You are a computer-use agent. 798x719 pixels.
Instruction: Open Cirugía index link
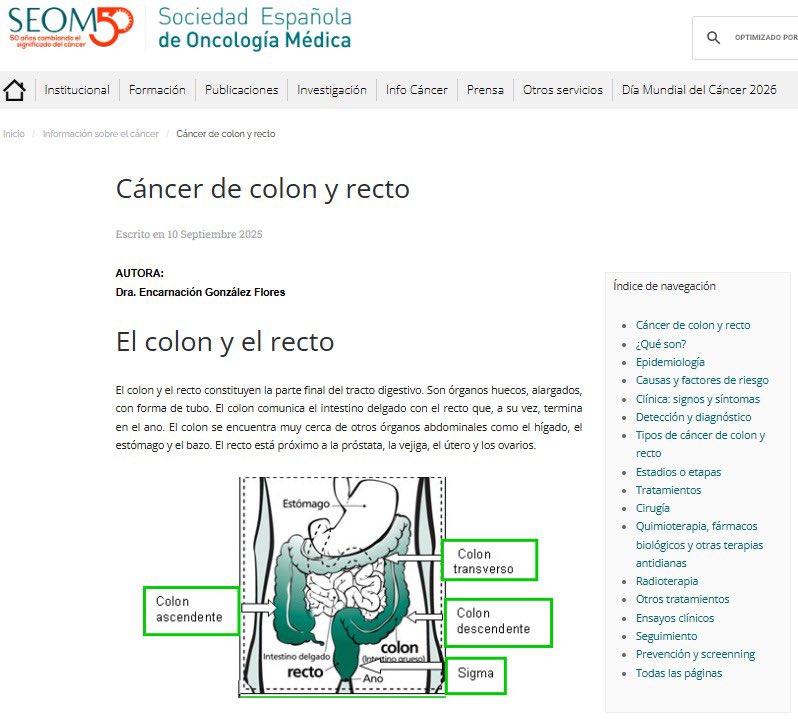[x=652, y=508]
